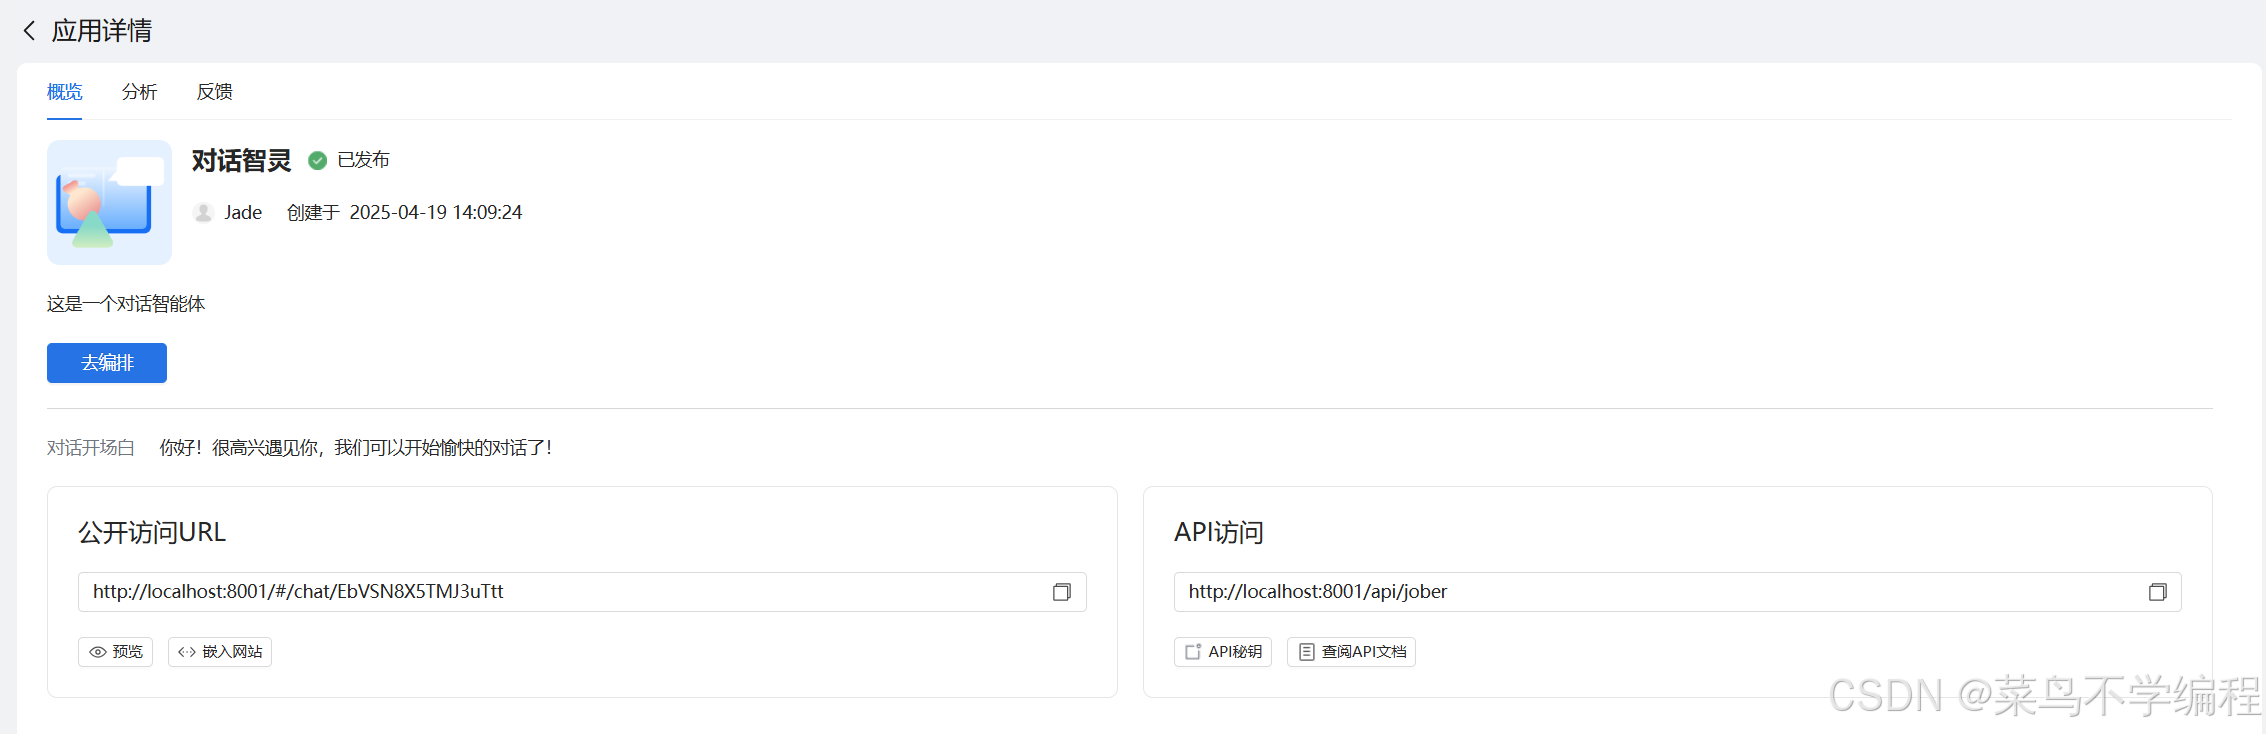Open the API秘钥 button
The height and width of the screenshot is (734, 2266).
(x=1223, y=652)
